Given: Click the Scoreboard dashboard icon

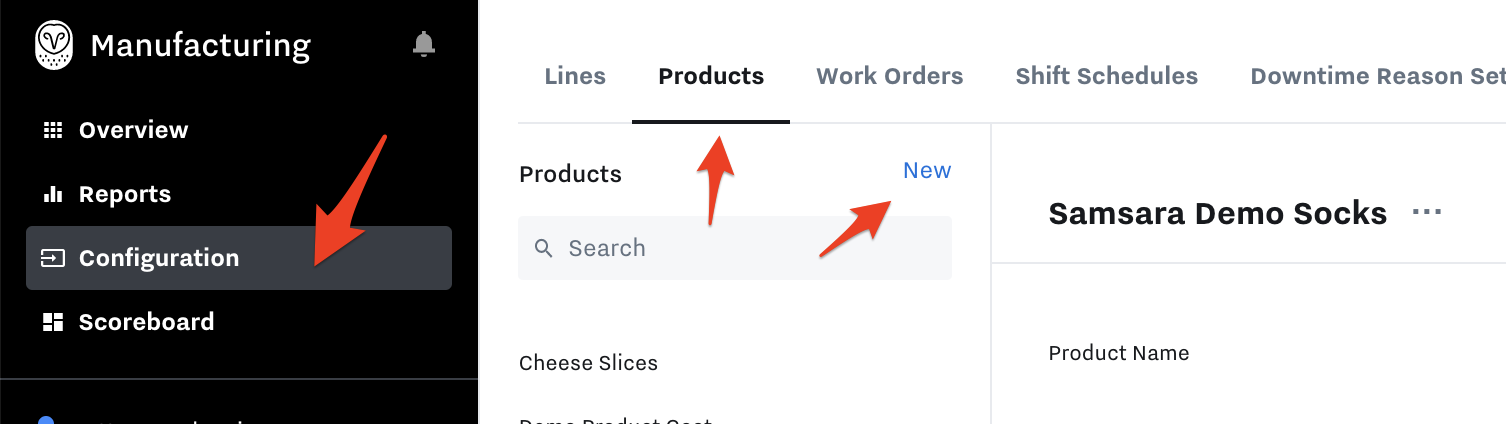Looking at the screenshot, I should (x=52, y=322).
